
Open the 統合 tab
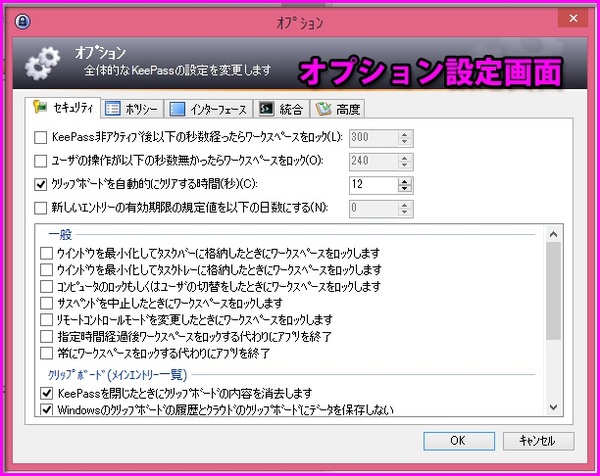(x=281, y=109)
